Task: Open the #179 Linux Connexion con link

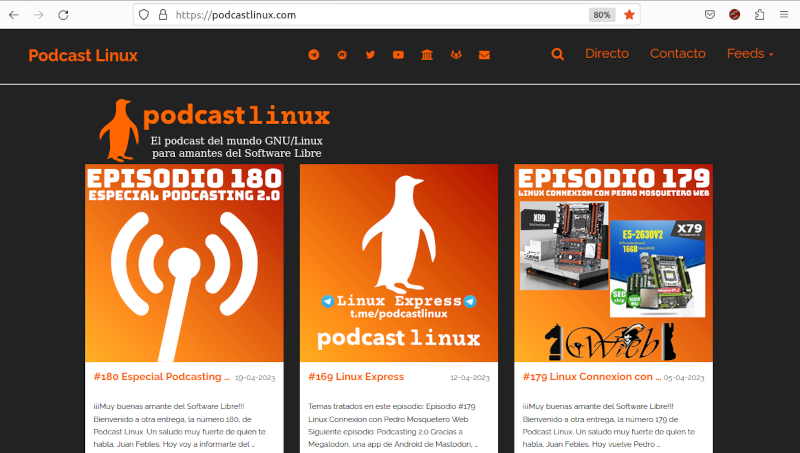Action: [x=591, y=376]
